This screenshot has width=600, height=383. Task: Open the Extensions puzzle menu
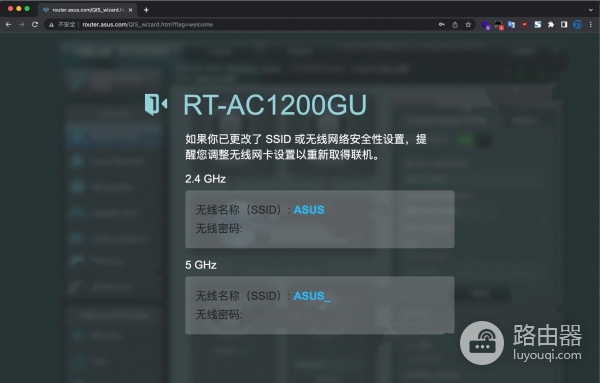[551, 24]
